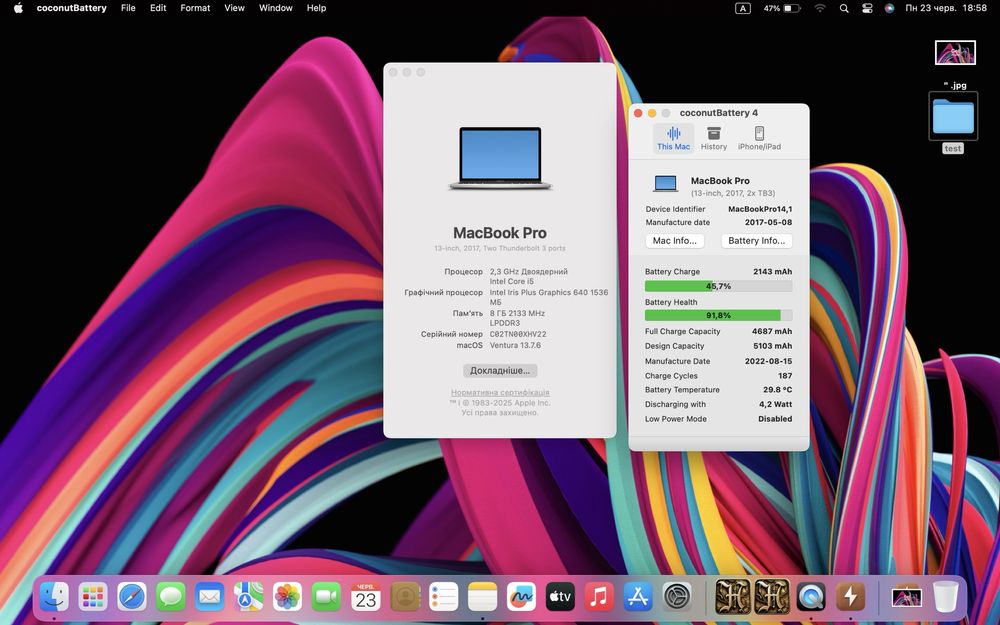The image size is (1000, 625).
Task: Click coconutBattery lightning icon in Dock
Action: (x=850, y=597)
